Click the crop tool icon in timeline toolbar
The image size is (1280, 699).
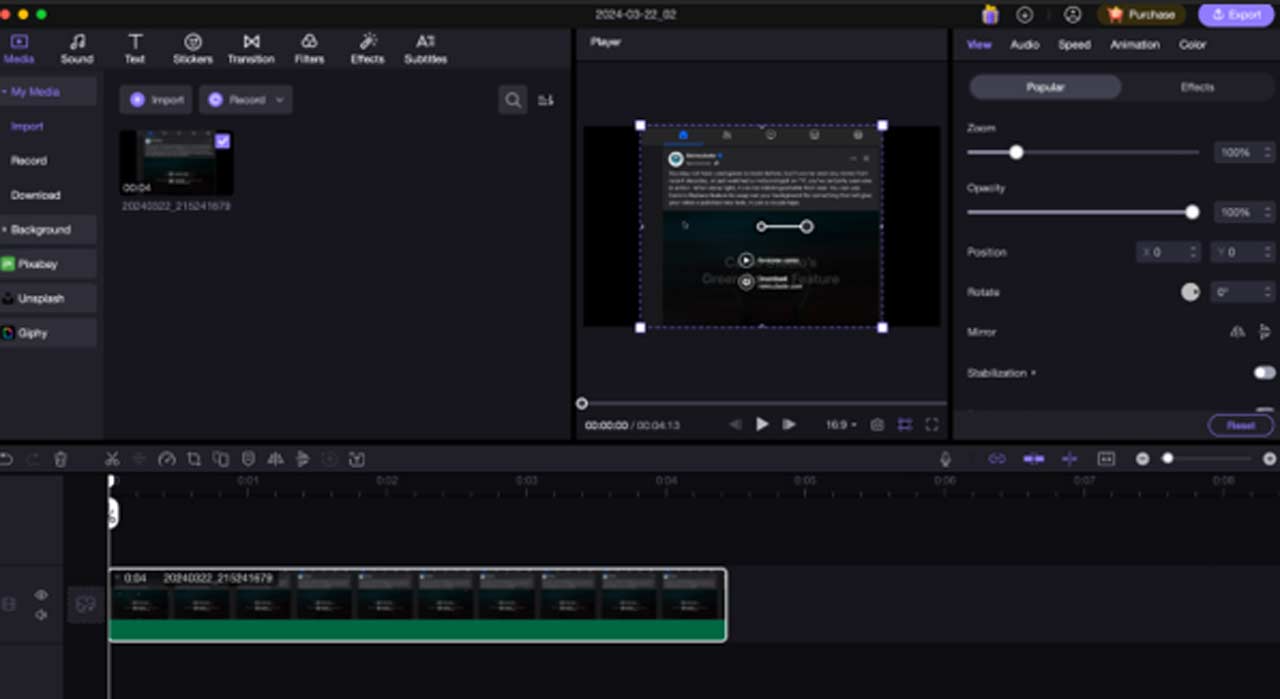[x=194, y=459]
